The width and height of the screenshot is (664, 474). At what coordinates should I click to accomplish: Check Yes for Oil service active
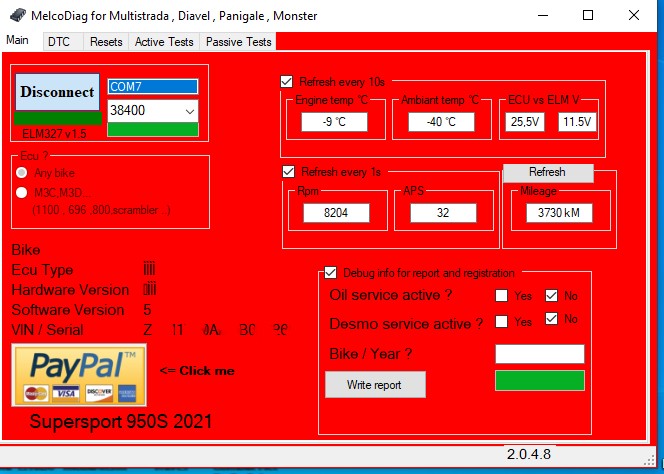[502, 296]
